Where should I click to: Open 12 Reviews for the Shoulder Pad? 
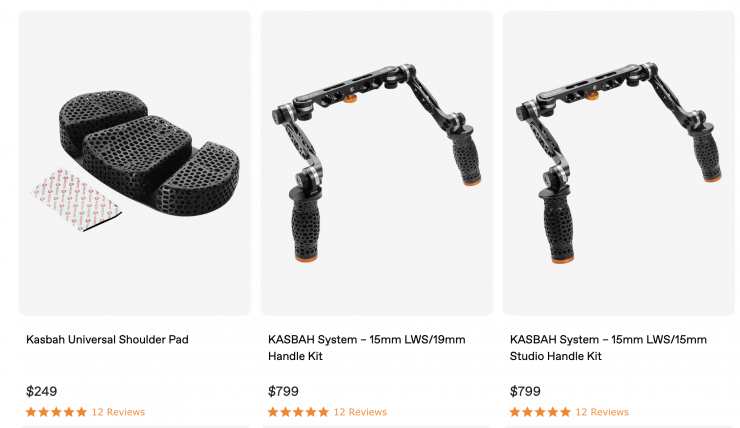pyautogui.click(x=118, y=412)
